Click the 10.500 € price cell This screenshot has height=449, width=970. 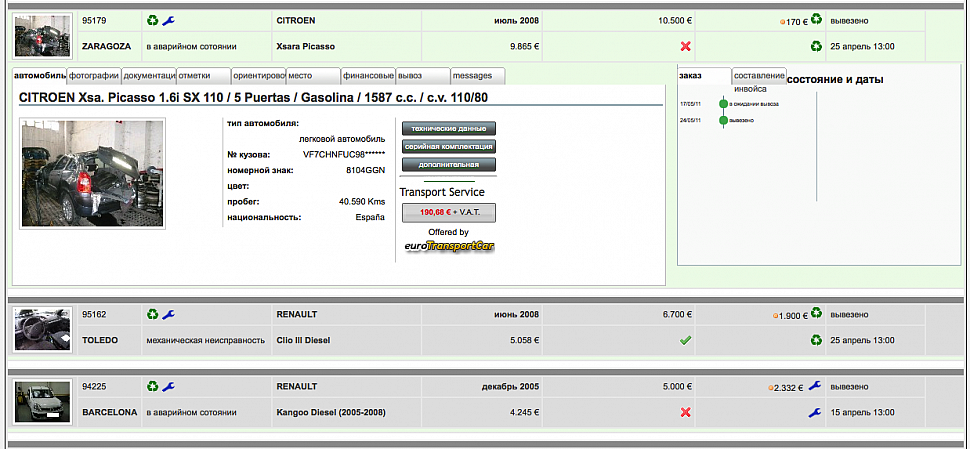point(619,20)
